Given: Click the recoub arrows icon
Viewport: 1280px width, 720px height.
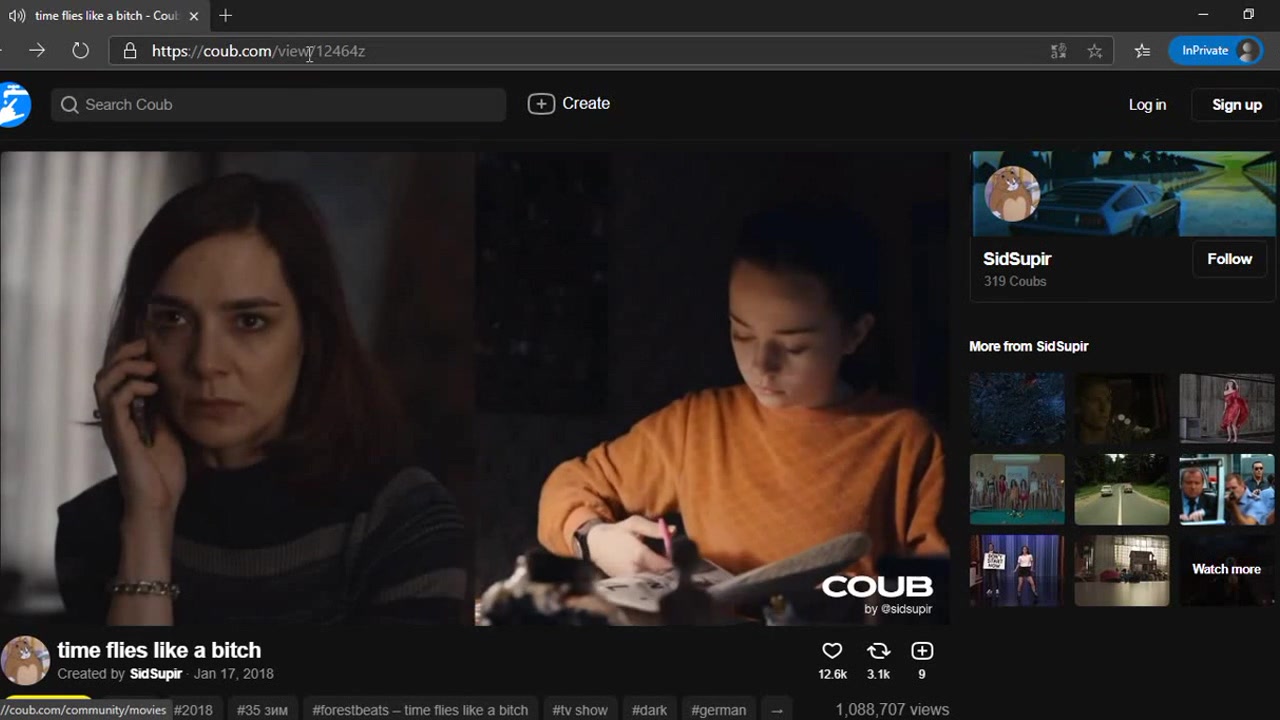Looking at the screenshot, I should [x=878, y=651].
